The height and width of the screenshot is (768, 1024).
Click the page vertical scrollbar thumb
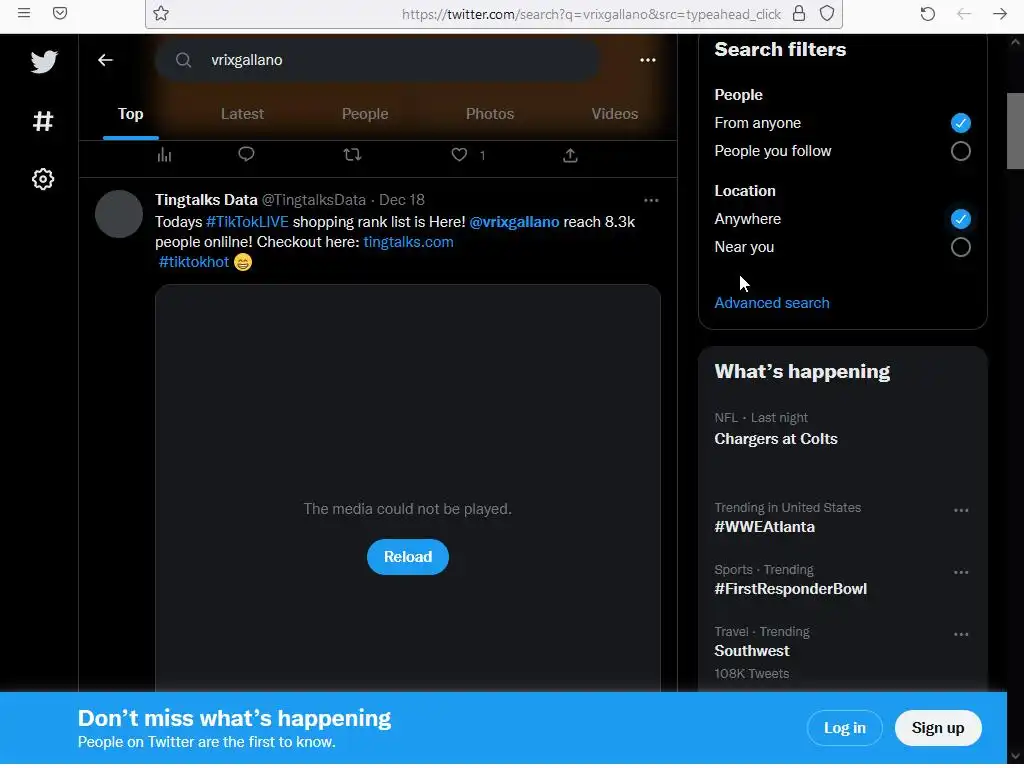pos(1015,131)
